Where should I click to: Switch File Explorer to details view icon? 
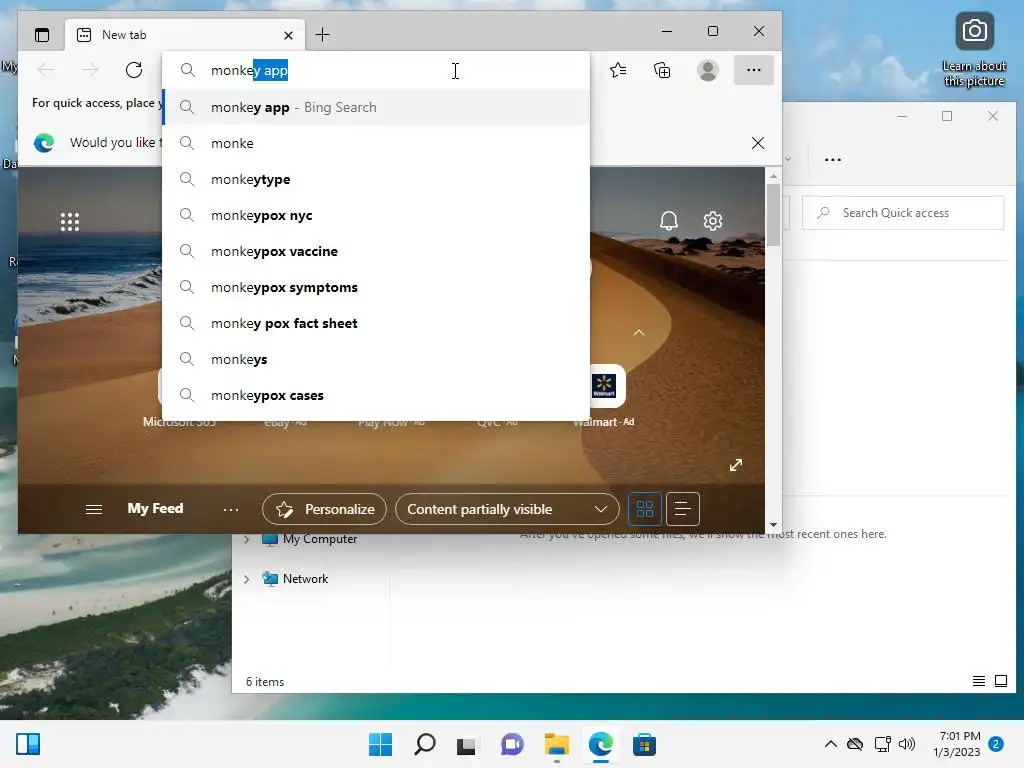tap(978, 681)
